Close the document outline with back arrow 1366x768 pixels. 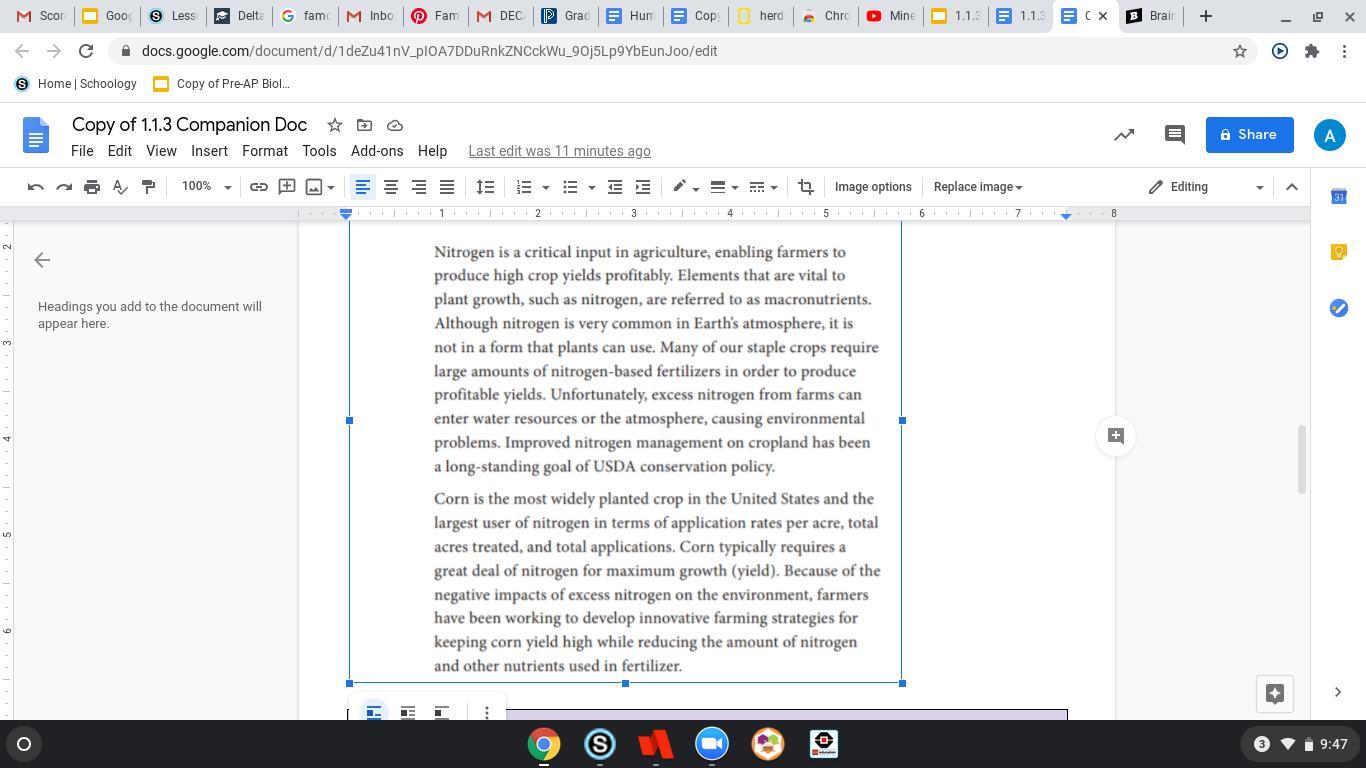point(42,260)
